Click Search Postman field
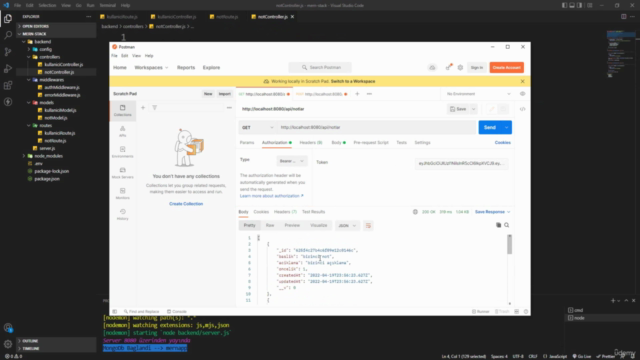 click(320, 67)
